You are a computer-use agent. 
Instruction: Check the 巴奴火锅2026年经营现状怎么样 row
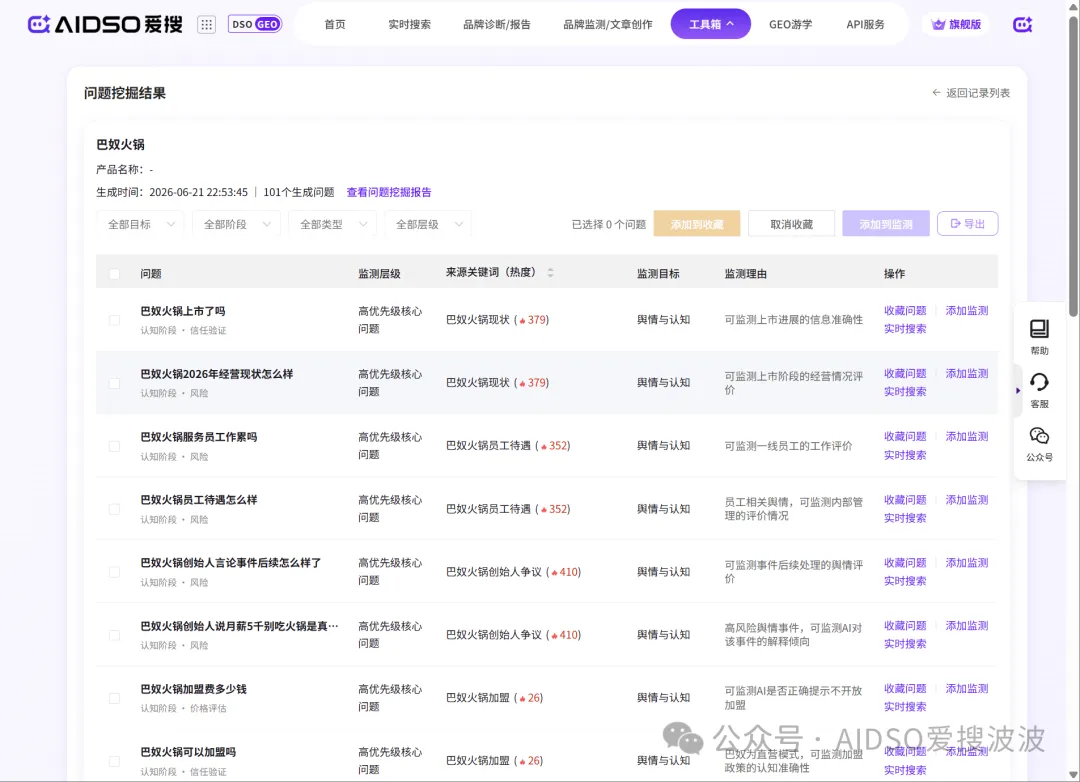click(x=114, y=383)
